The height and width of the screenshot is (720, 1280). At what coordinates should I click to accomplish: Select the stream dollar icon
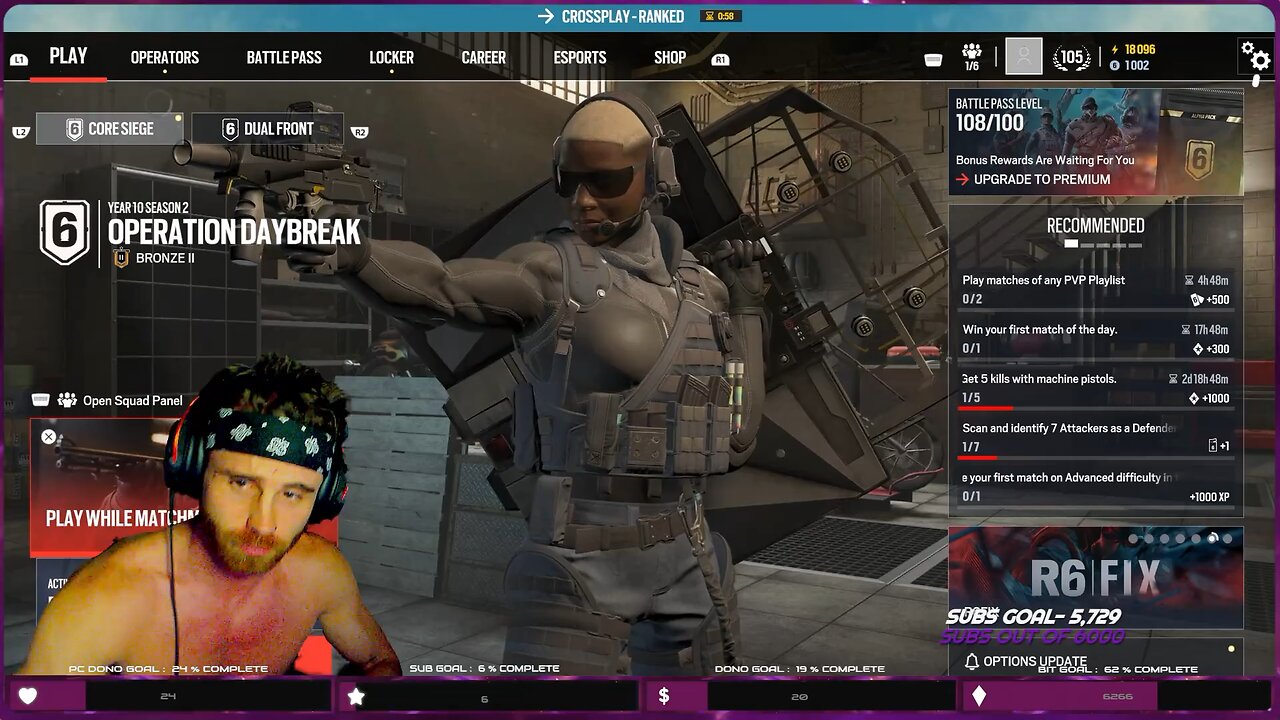[664, 696]
